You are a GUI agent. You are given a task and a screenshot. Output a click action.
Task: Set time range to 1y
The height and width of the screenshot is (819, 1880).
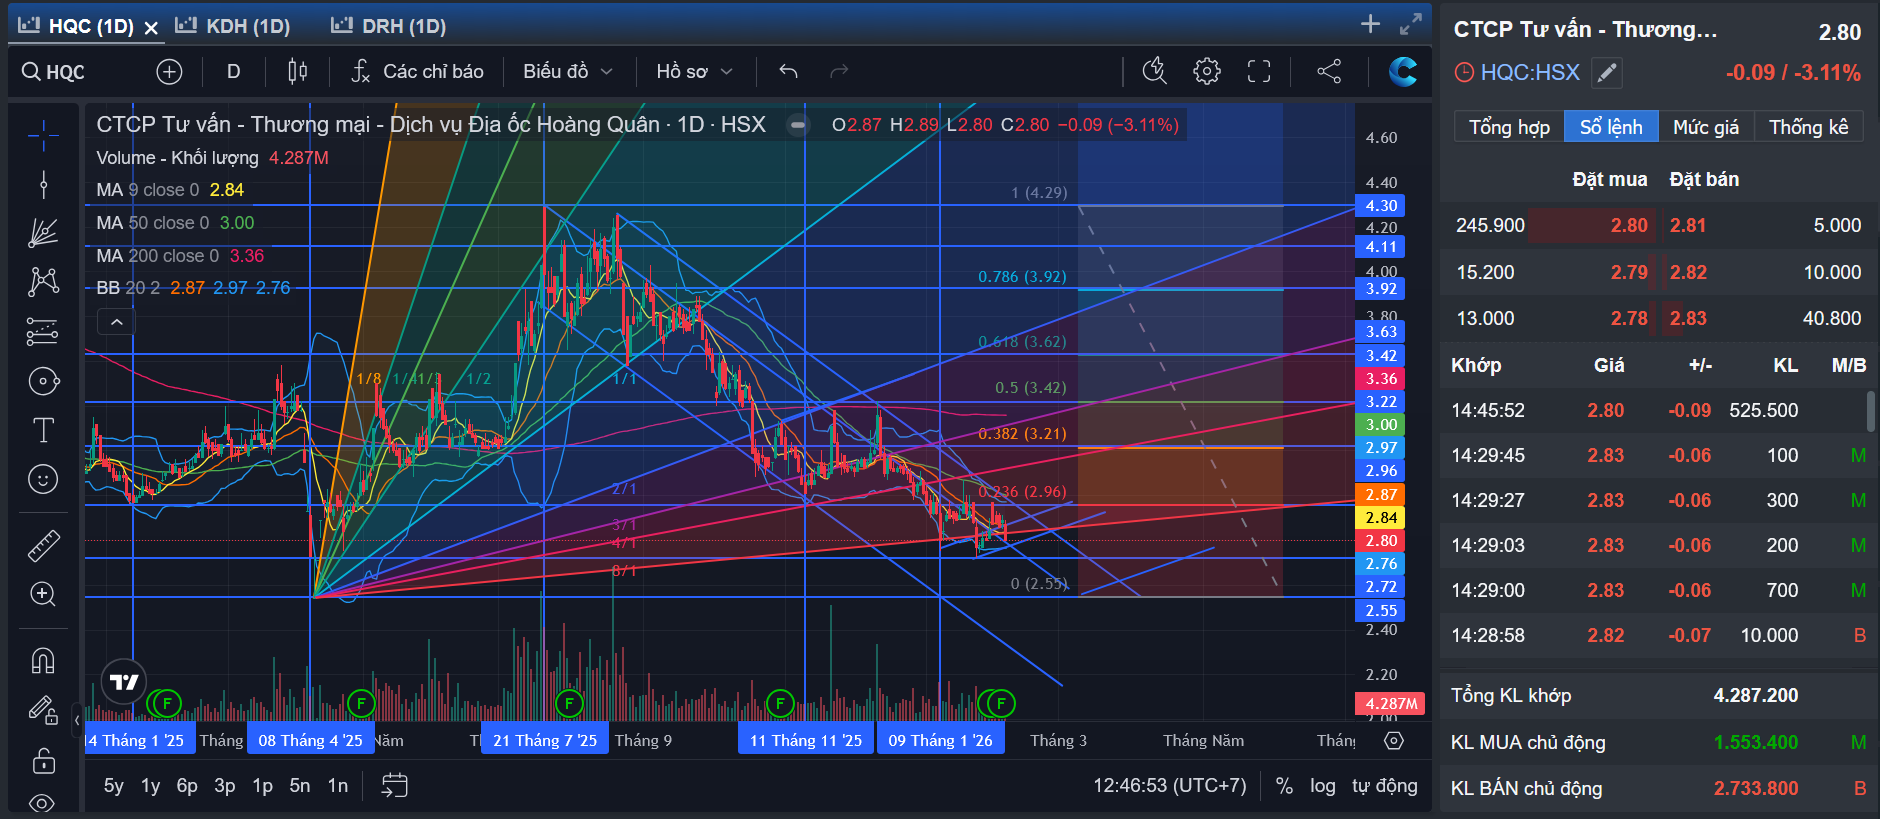point(151,786)
